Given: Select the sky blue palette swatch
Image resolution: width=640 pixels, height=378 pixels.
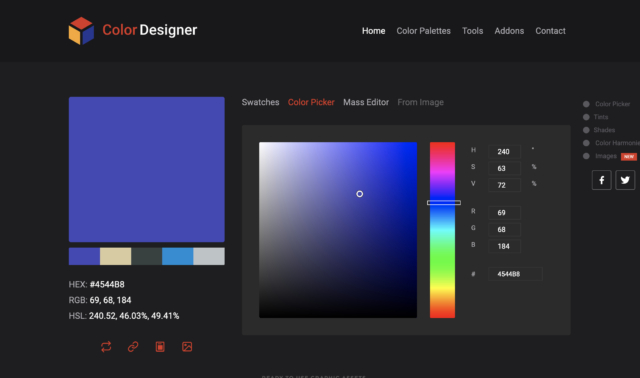Looking at the screenshot, I should tap(178, 256).
